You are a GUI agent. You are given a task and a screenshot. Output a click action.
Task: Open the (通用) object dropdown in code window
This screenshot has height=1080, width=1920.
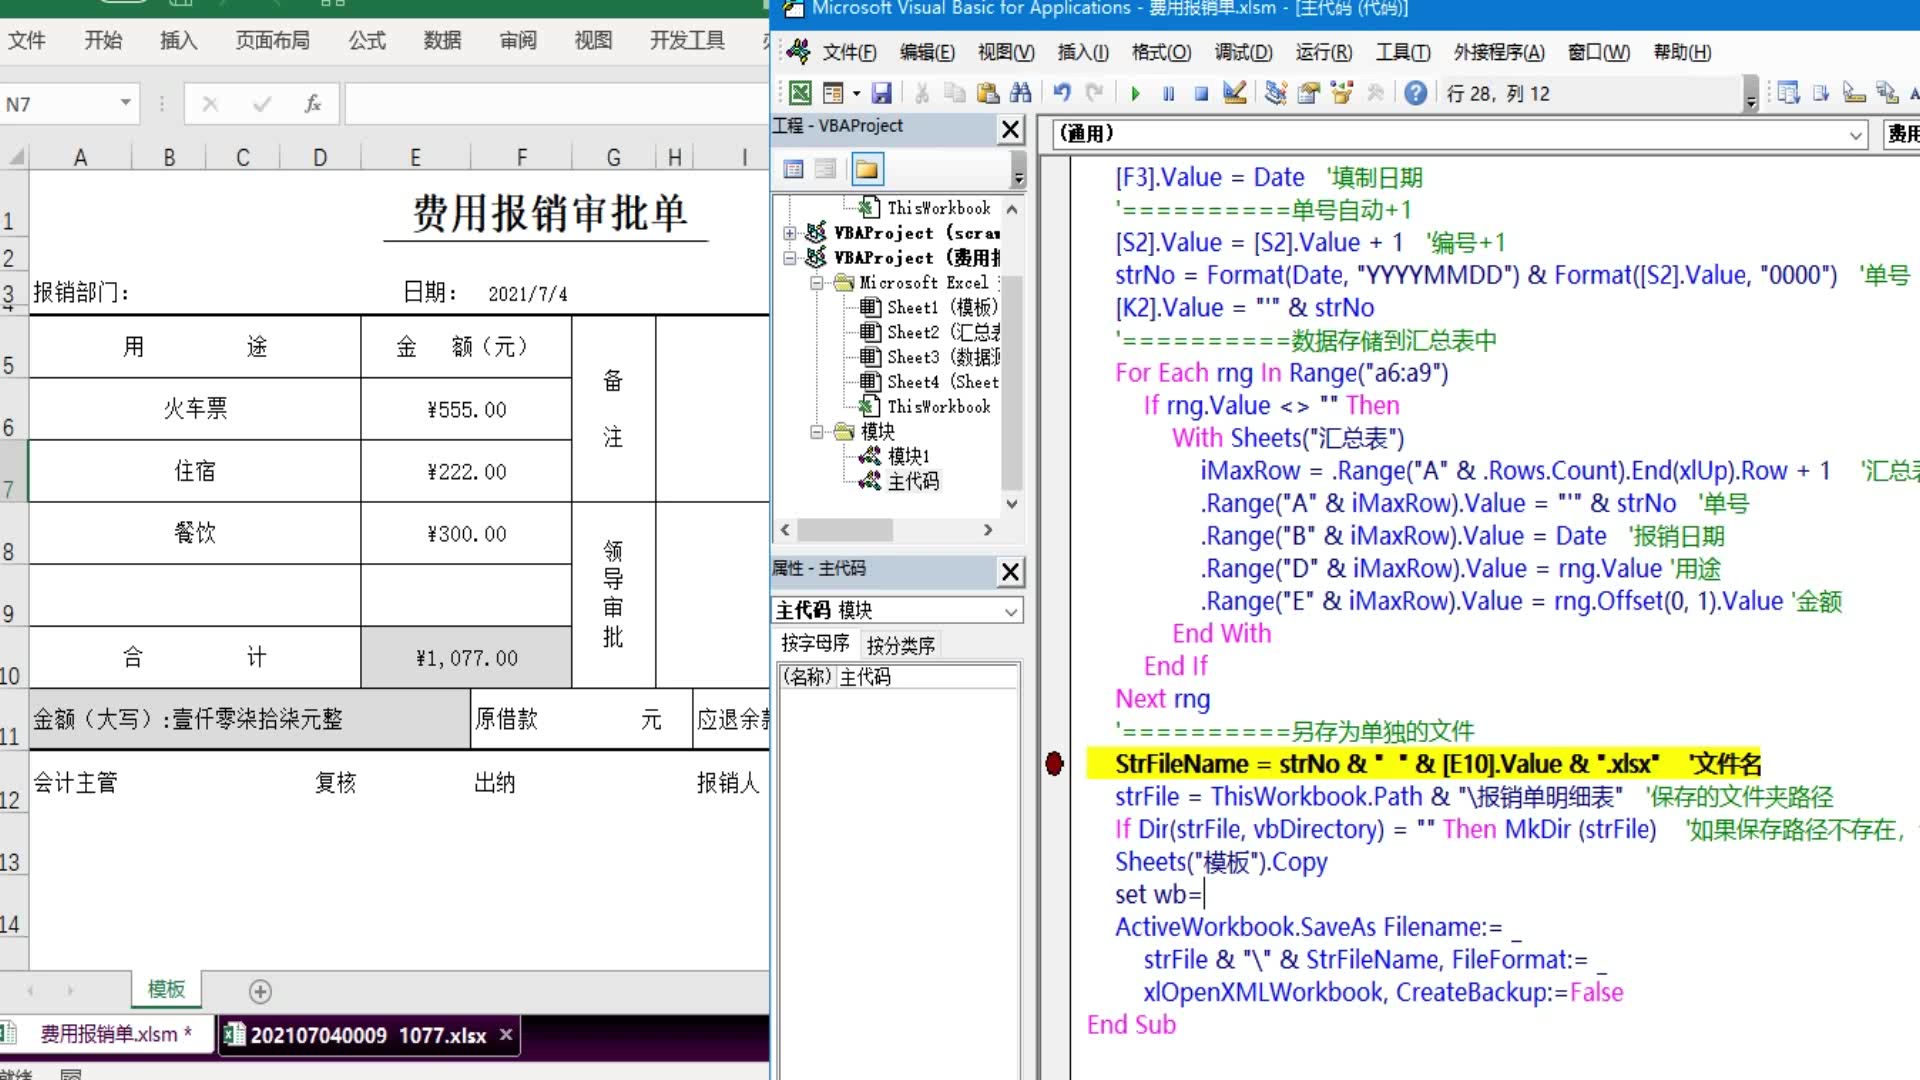1856,135
